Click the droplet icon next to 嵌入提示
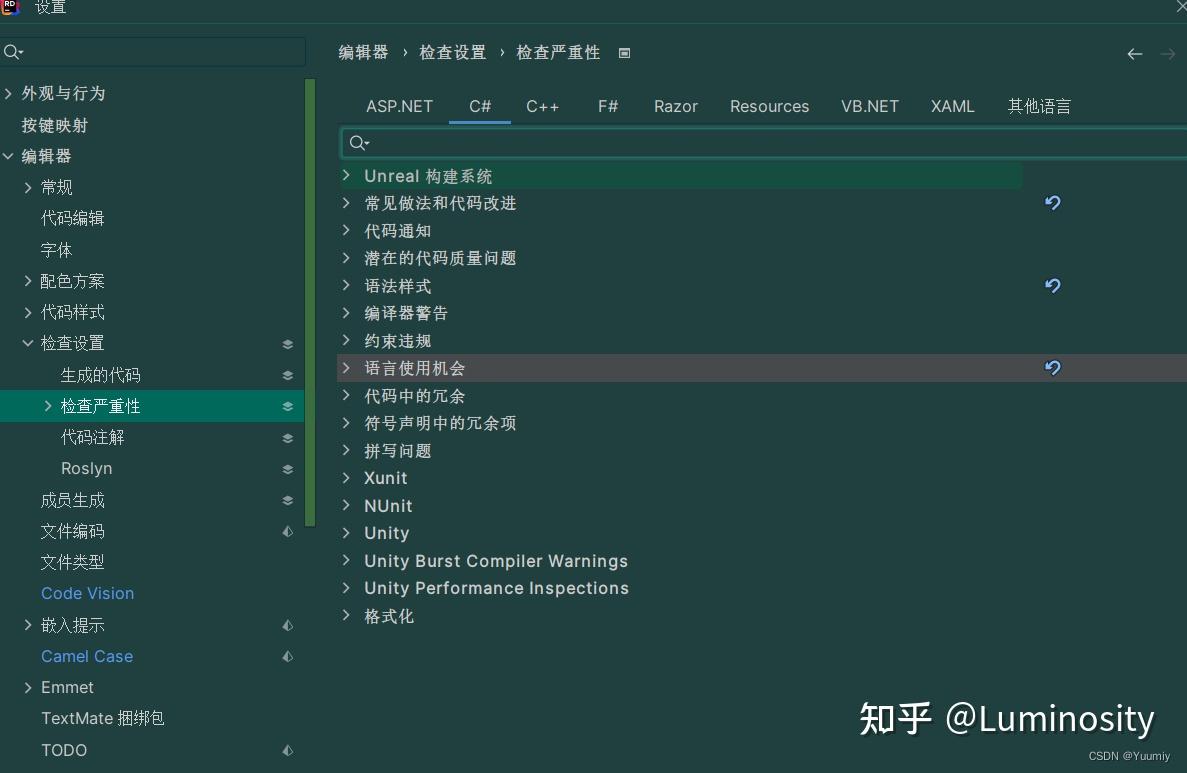The image size is (1187, 773). pyautogui.click(x=287, y=625)
